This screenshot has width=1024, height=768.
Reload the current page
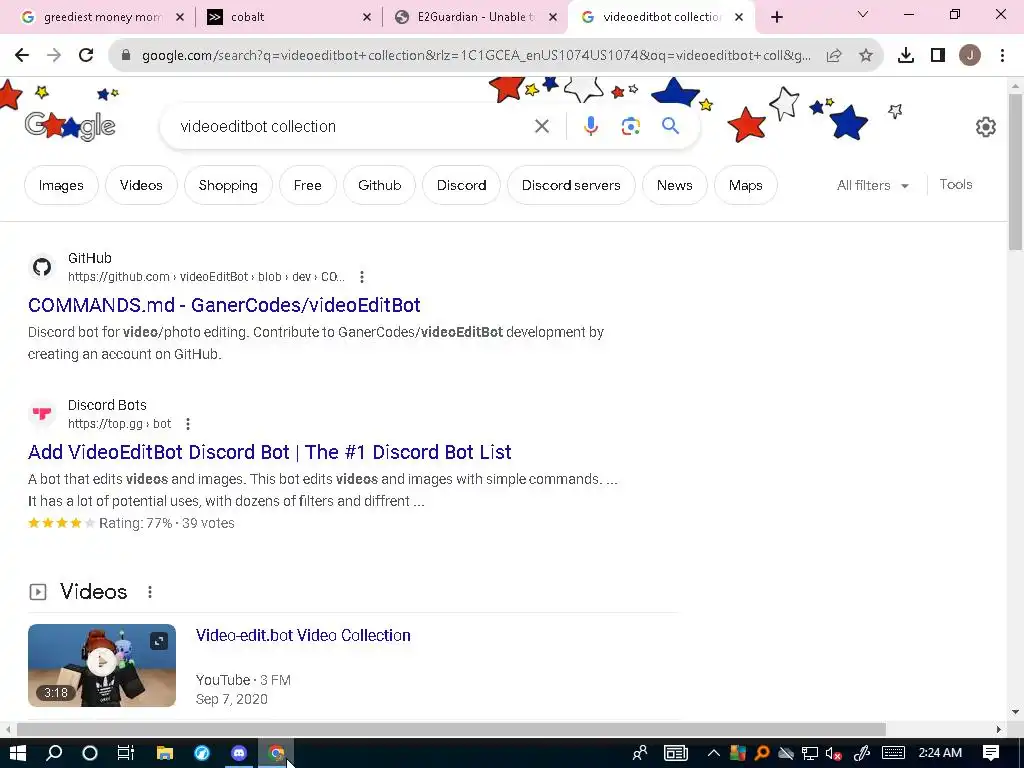pos(86,56)
